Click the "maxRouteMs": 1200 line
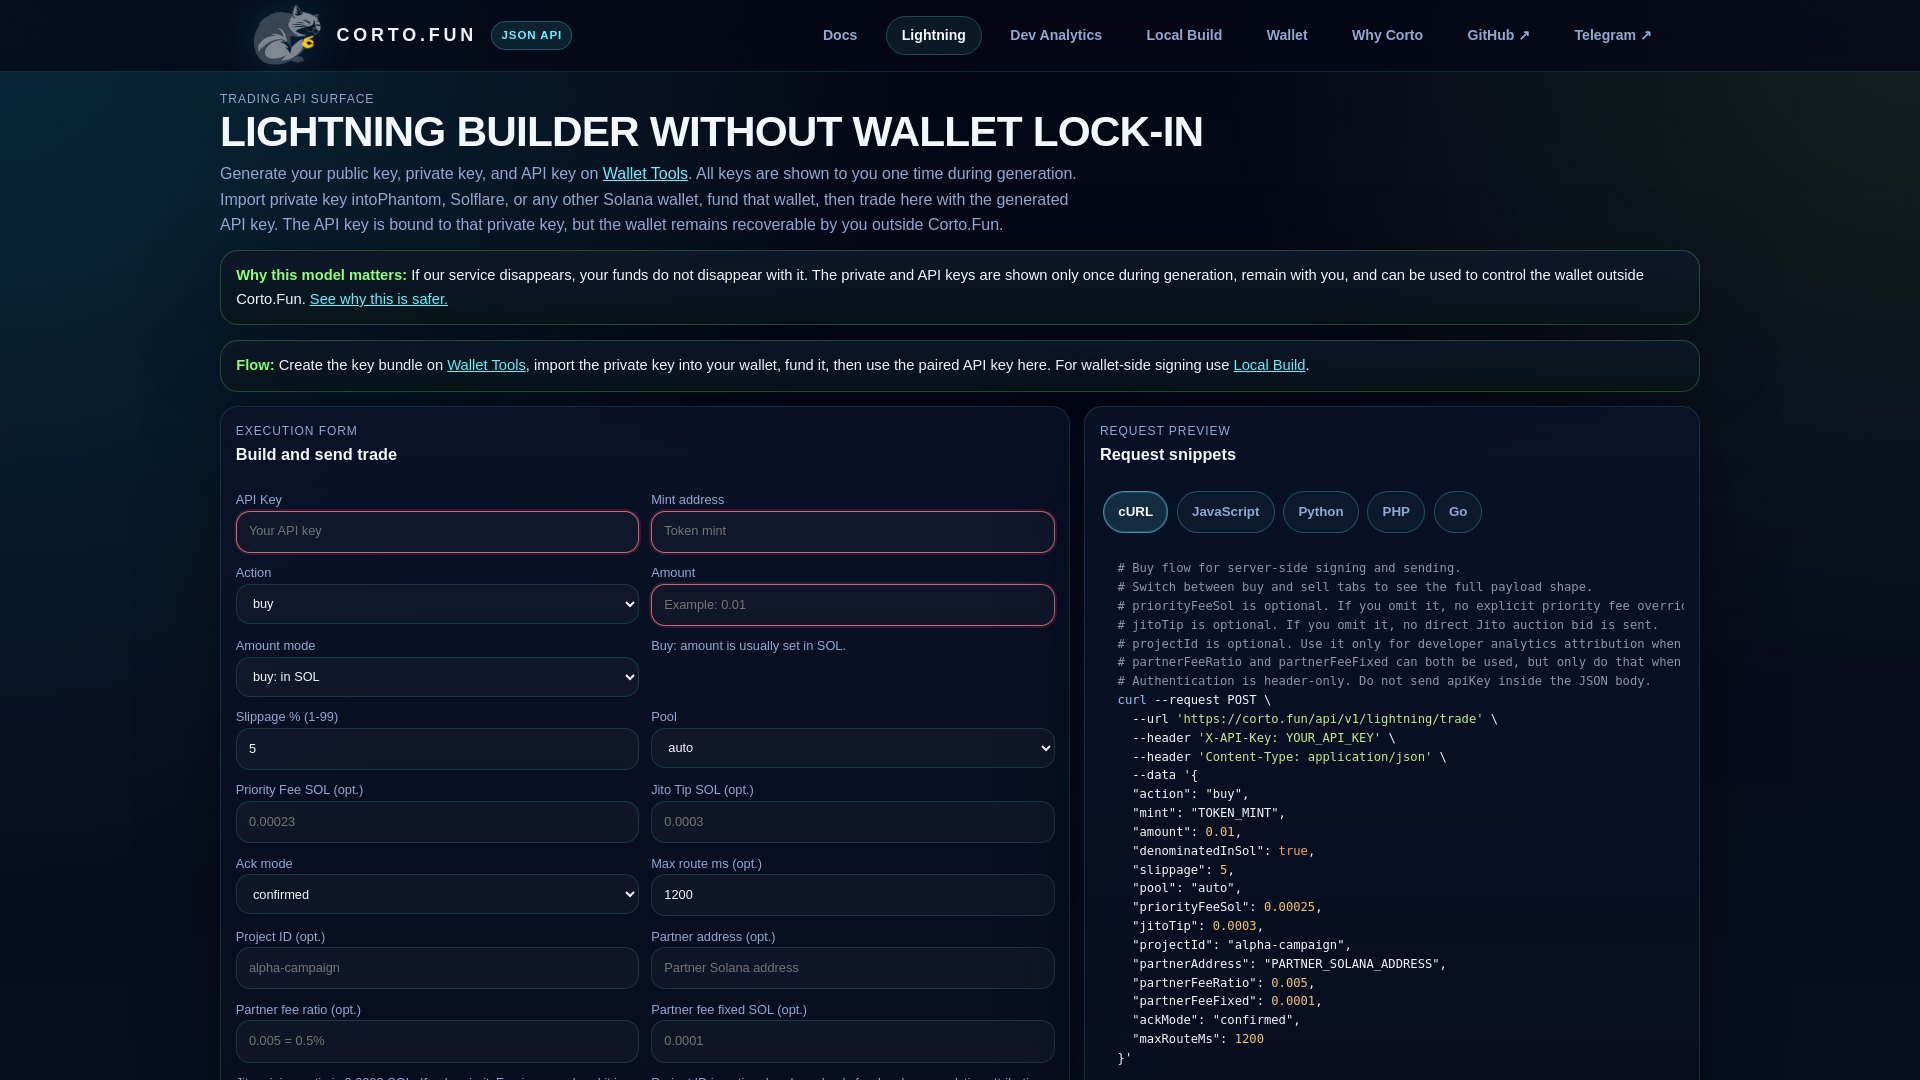 (x=1198, y=1039)
